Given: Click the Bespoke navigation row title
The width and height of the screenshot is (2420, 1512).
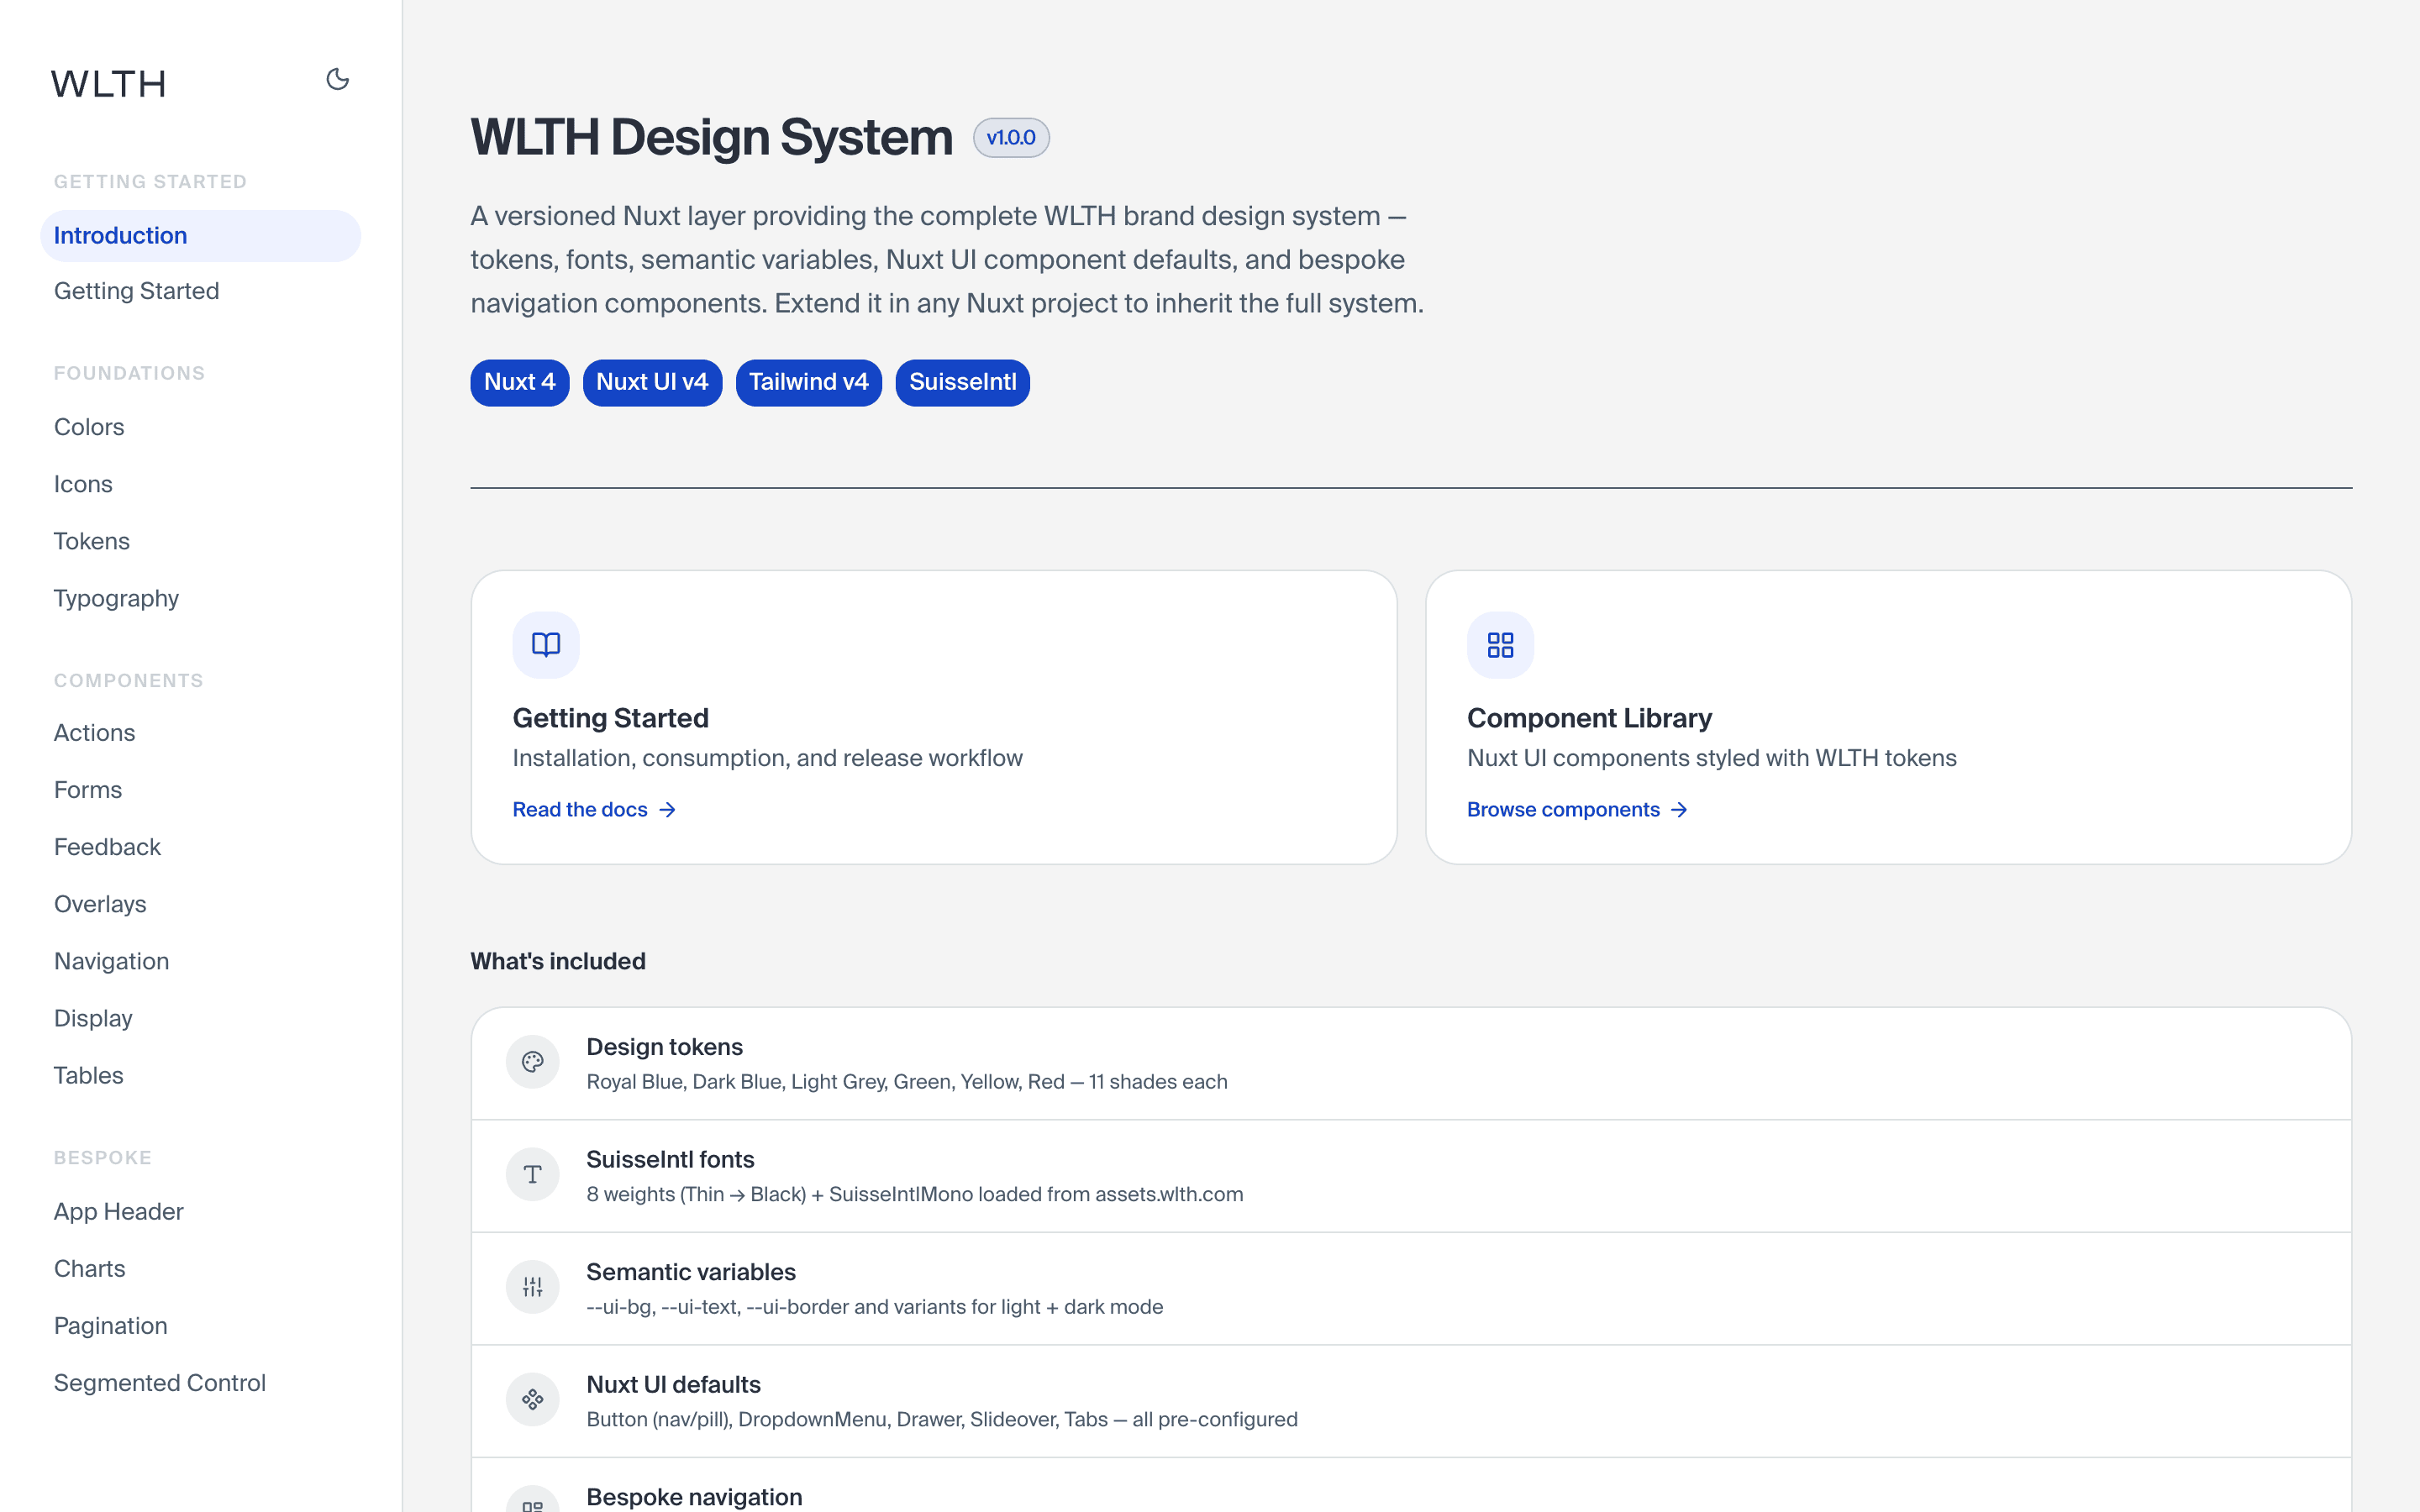Looking at the screenshot, I should pyautogui.click(x=695, y=1497).
